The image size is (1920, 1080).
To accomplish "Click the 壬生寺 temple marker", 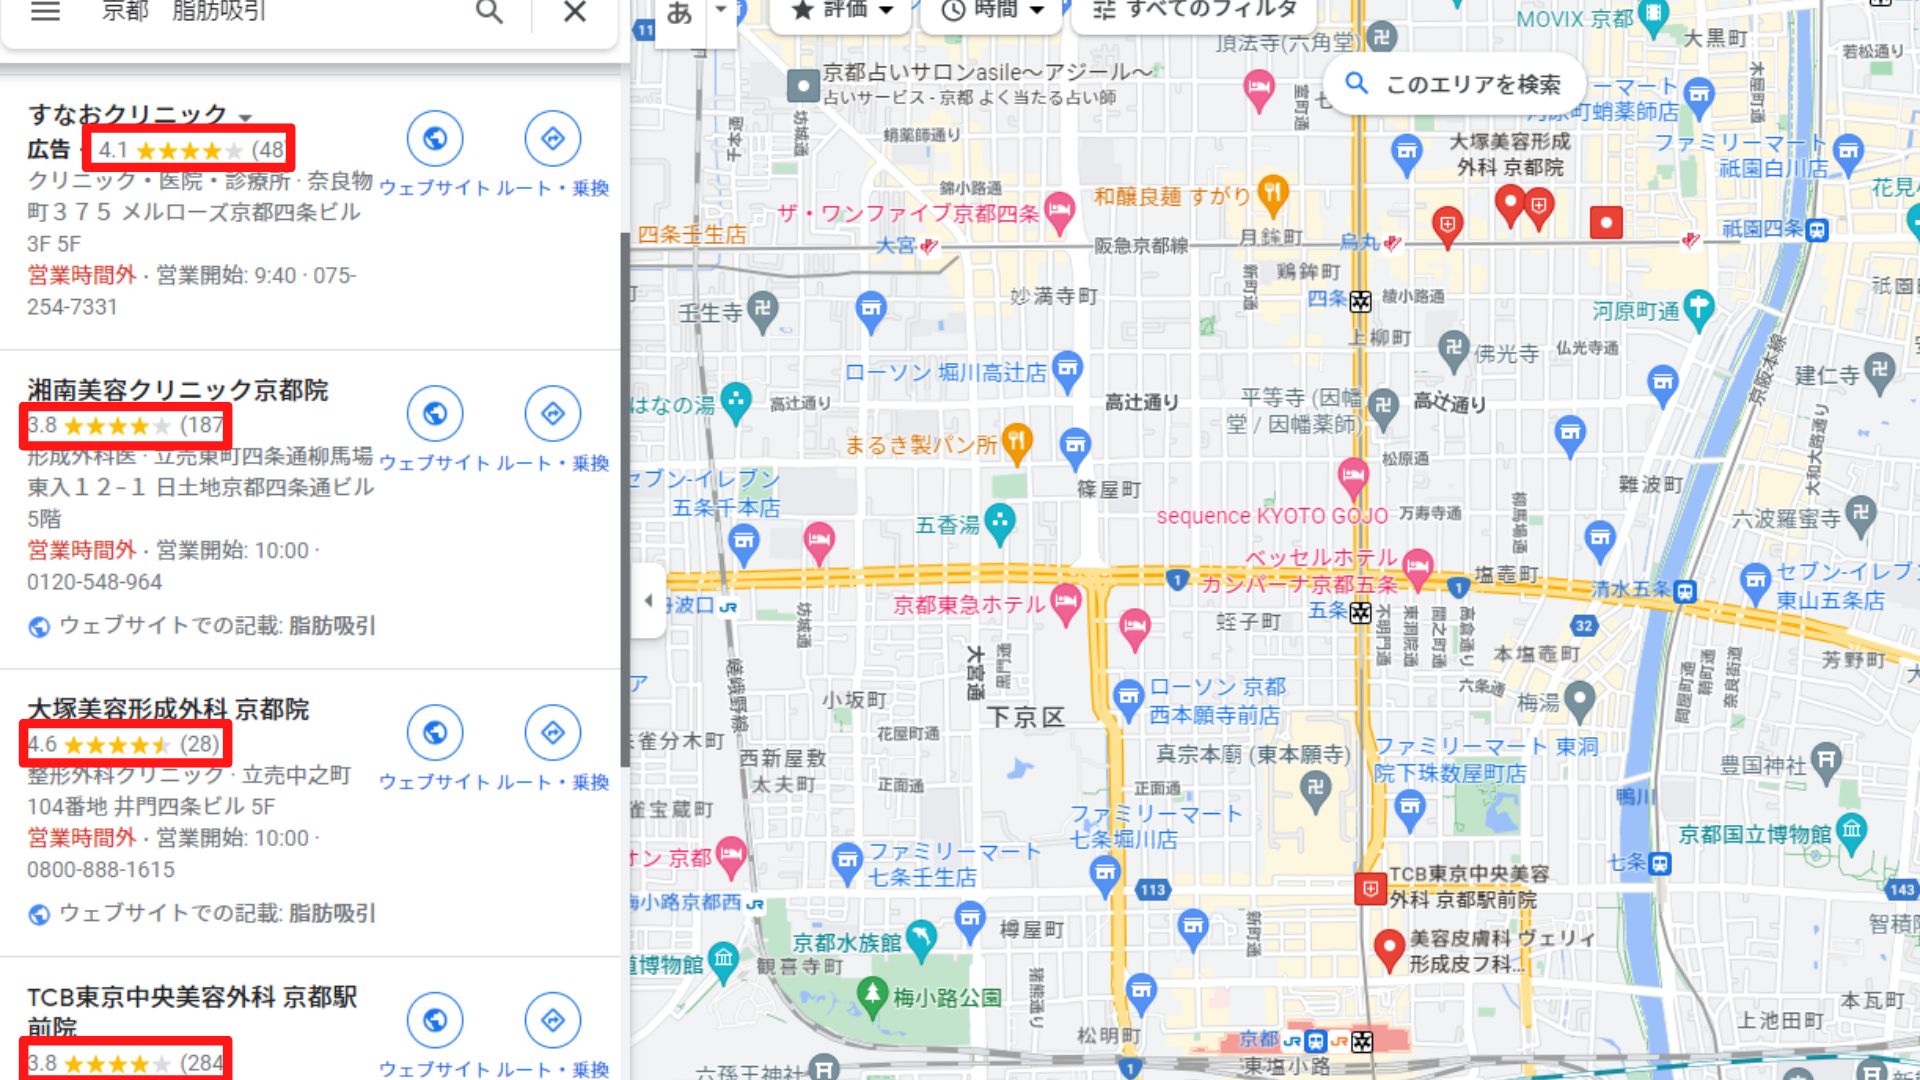I will point(762,313).
